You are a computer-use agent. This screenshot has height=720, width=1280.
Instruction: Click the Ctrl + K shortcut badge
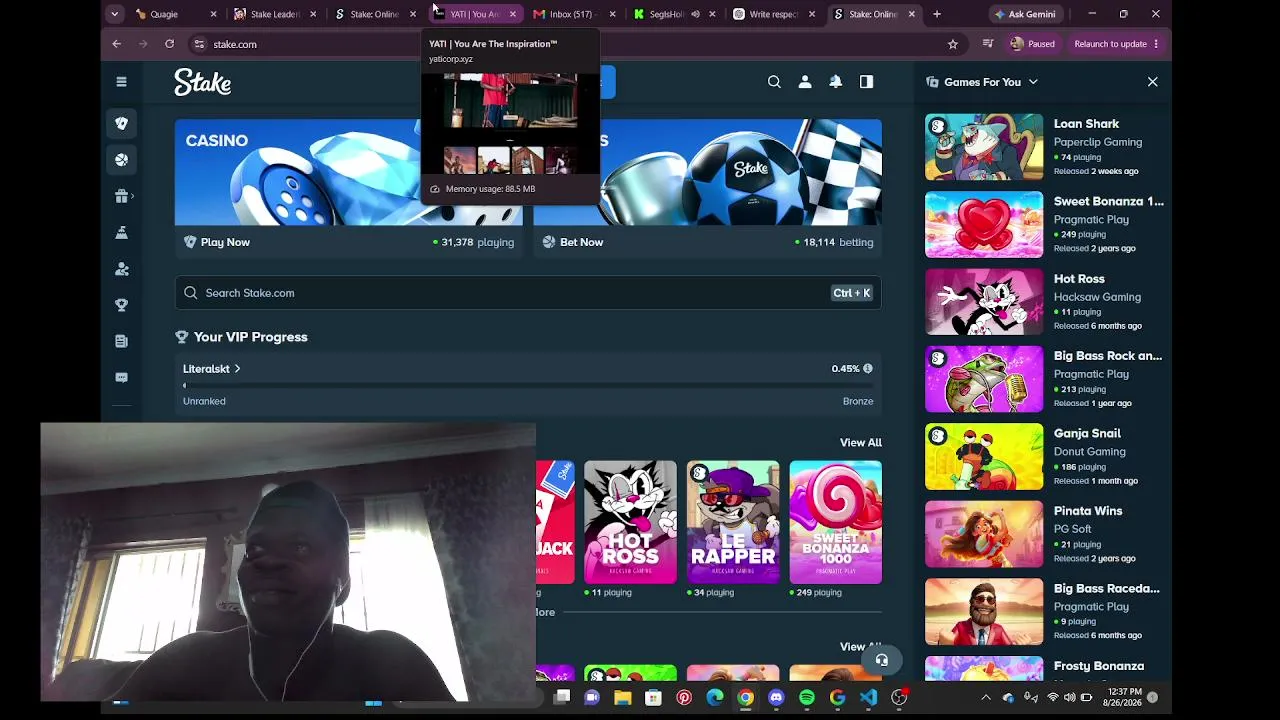coord(852,293)
